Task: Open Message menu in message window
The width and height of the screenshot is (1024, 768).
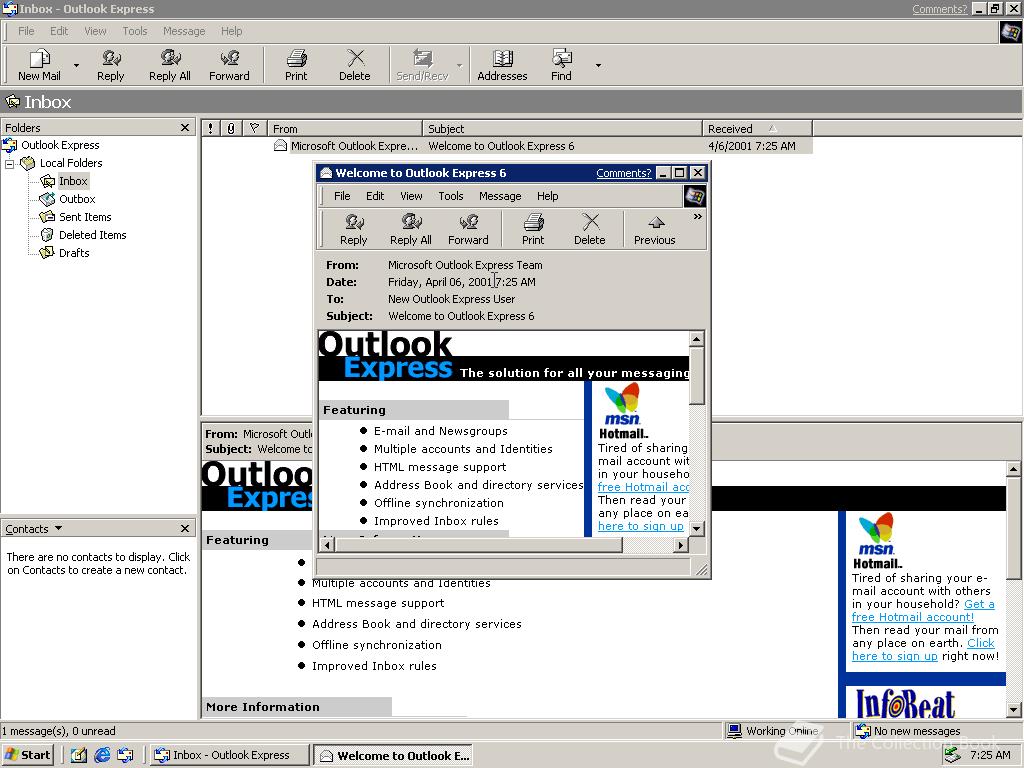Action: point(499,196)
